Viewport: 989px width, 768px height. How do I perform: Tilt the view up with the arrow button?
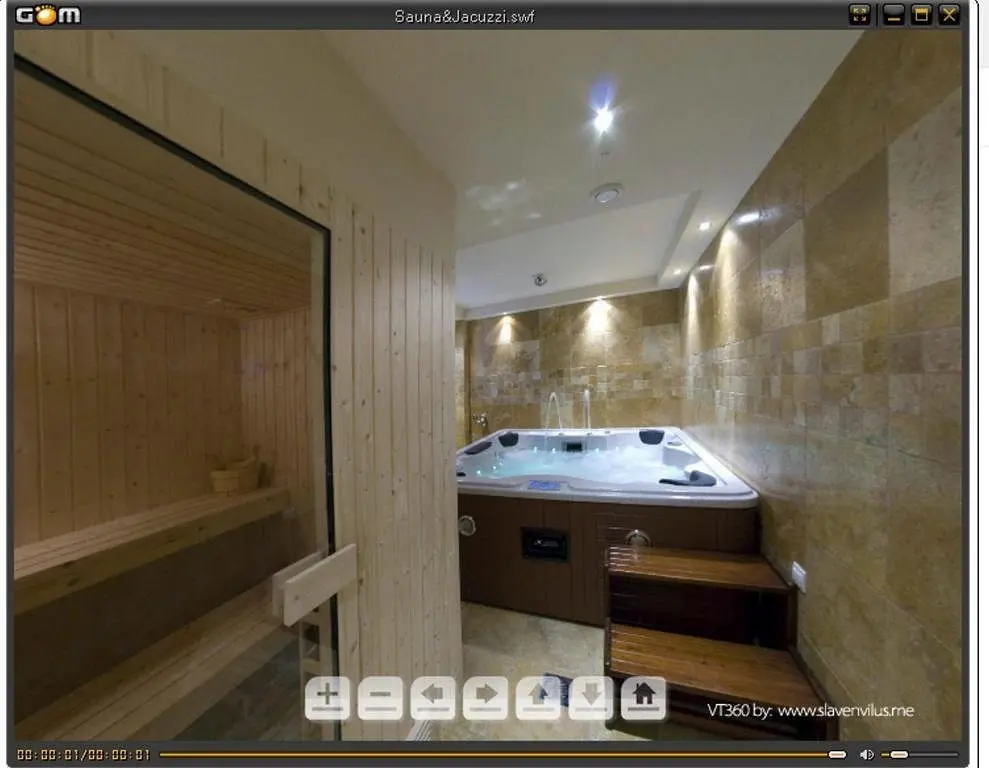point(538,697)
